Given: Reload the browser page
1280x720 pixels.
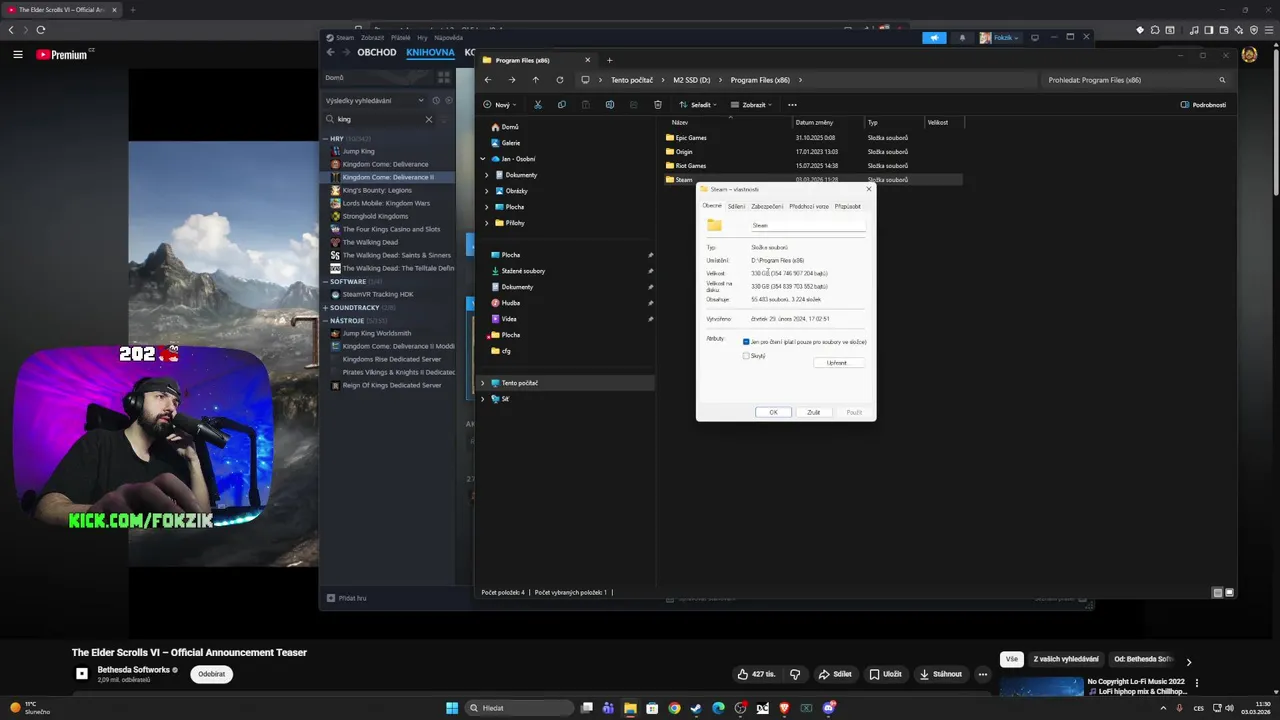Looking at the screenshot, I should [x=41, y=30].
